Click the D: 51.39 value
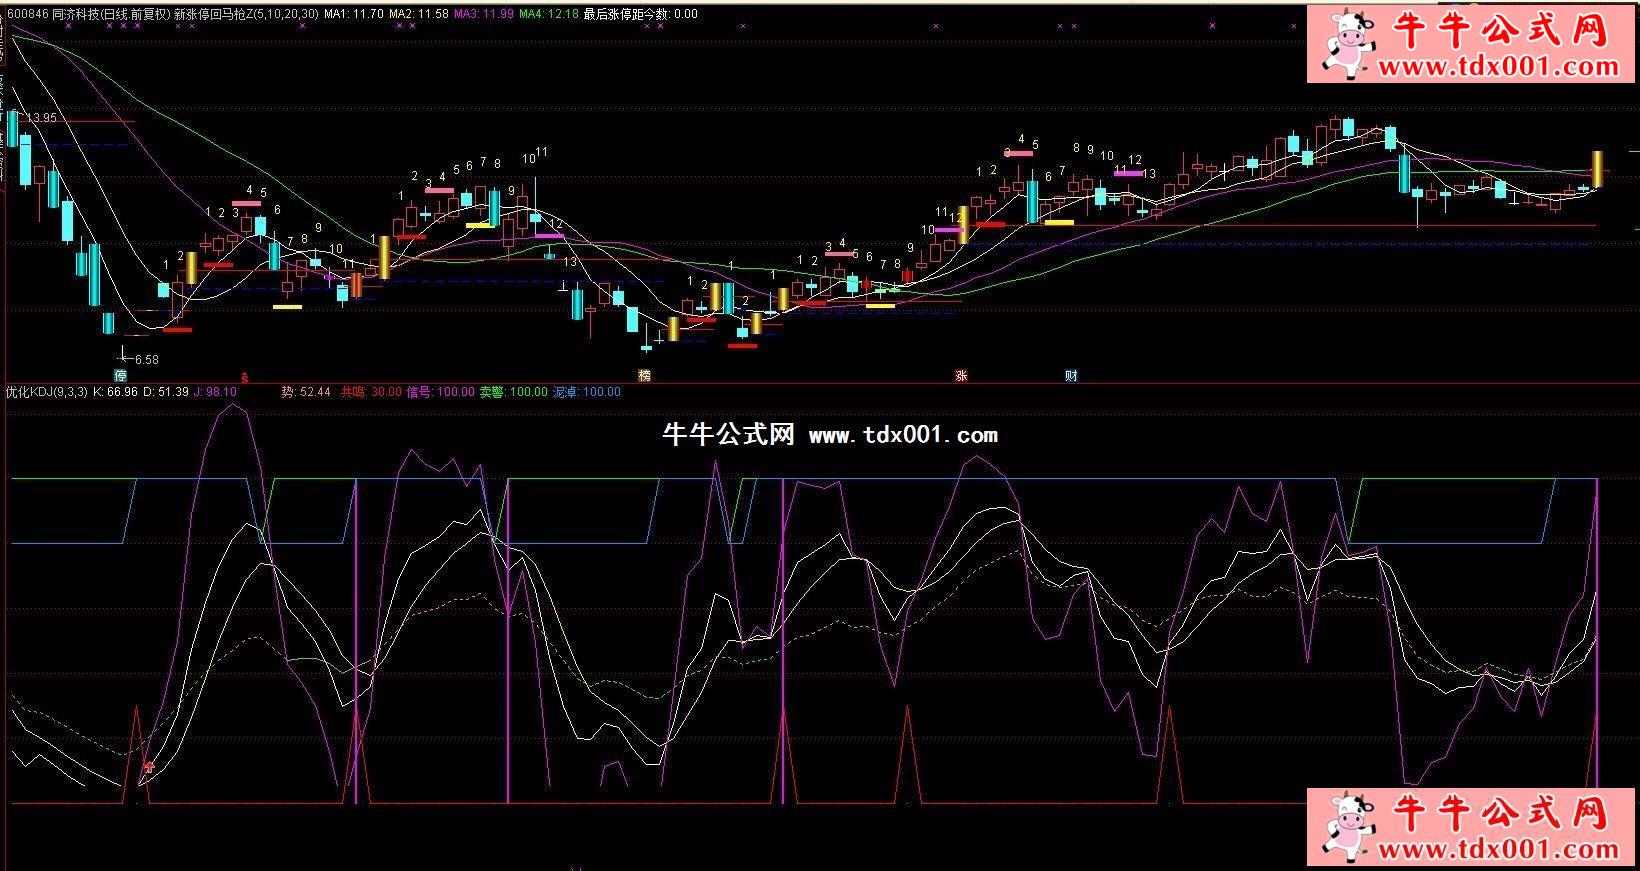The image size is (1640, 871). [166, 392]
